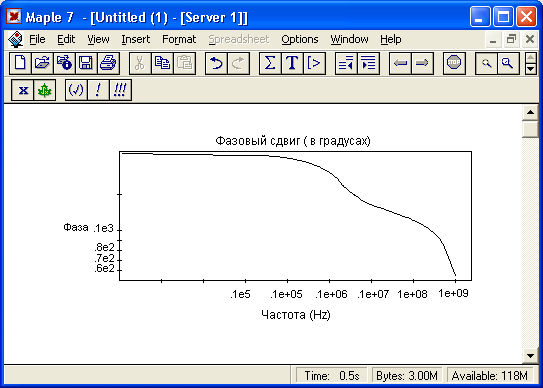The image size is (543, 388).
Task: Expand toolbar overflow down arrow
Action: [531, 69]
